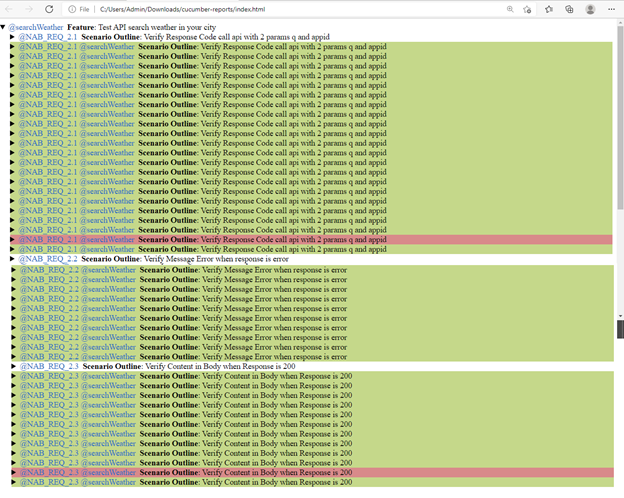Expand the uncolored @NAB_REQ_2.3 scenario outline header

coord(14,366)
